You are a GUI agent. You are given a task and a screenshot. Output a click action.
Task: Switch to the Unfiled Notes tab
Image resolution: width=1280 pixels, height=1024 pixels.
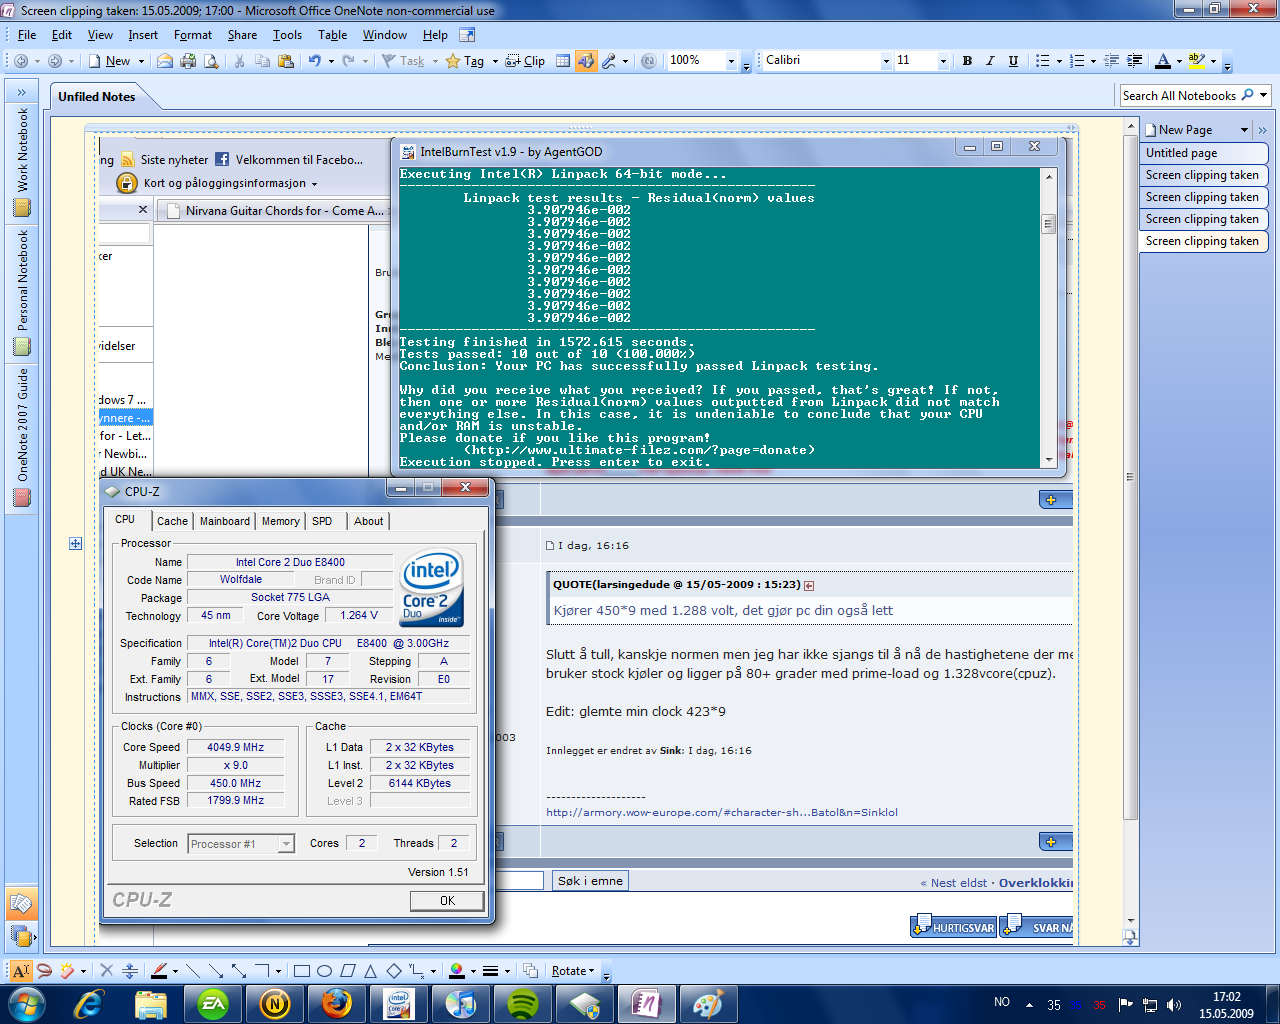97,97
